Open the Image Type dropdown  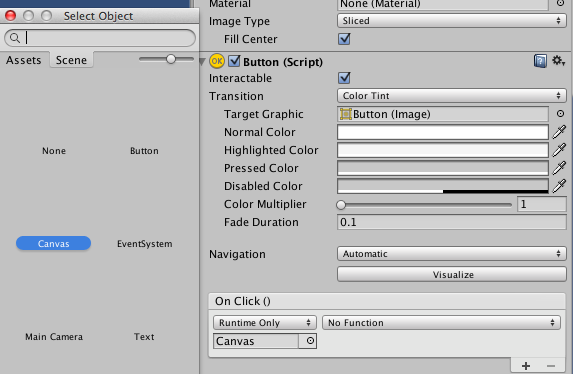[452, 21]
